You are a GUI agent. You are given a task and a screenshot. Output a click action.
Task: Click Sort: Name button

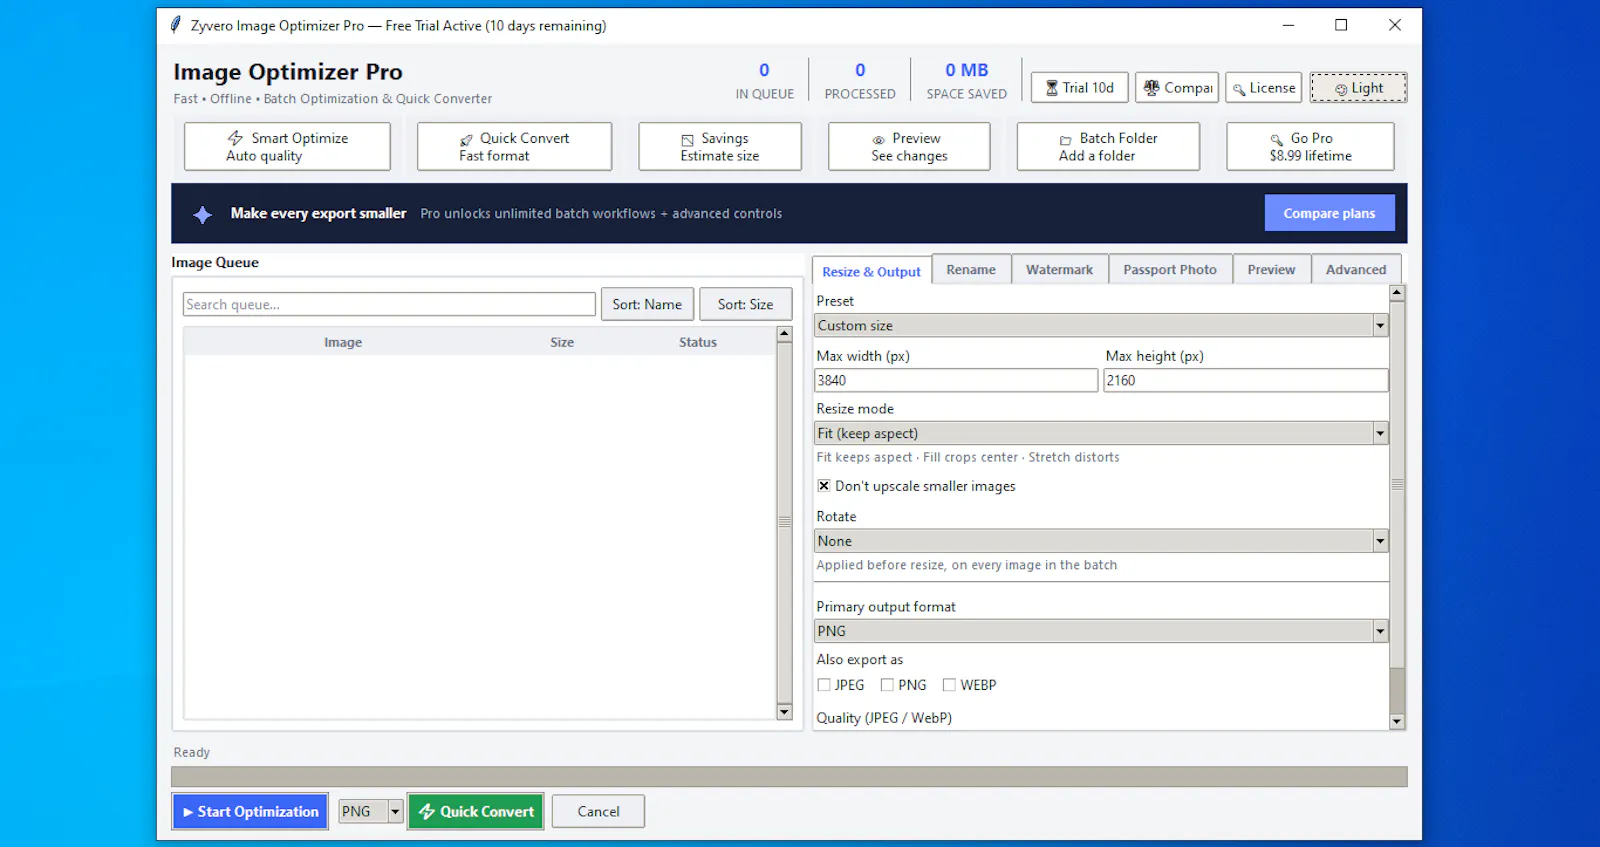647,304
